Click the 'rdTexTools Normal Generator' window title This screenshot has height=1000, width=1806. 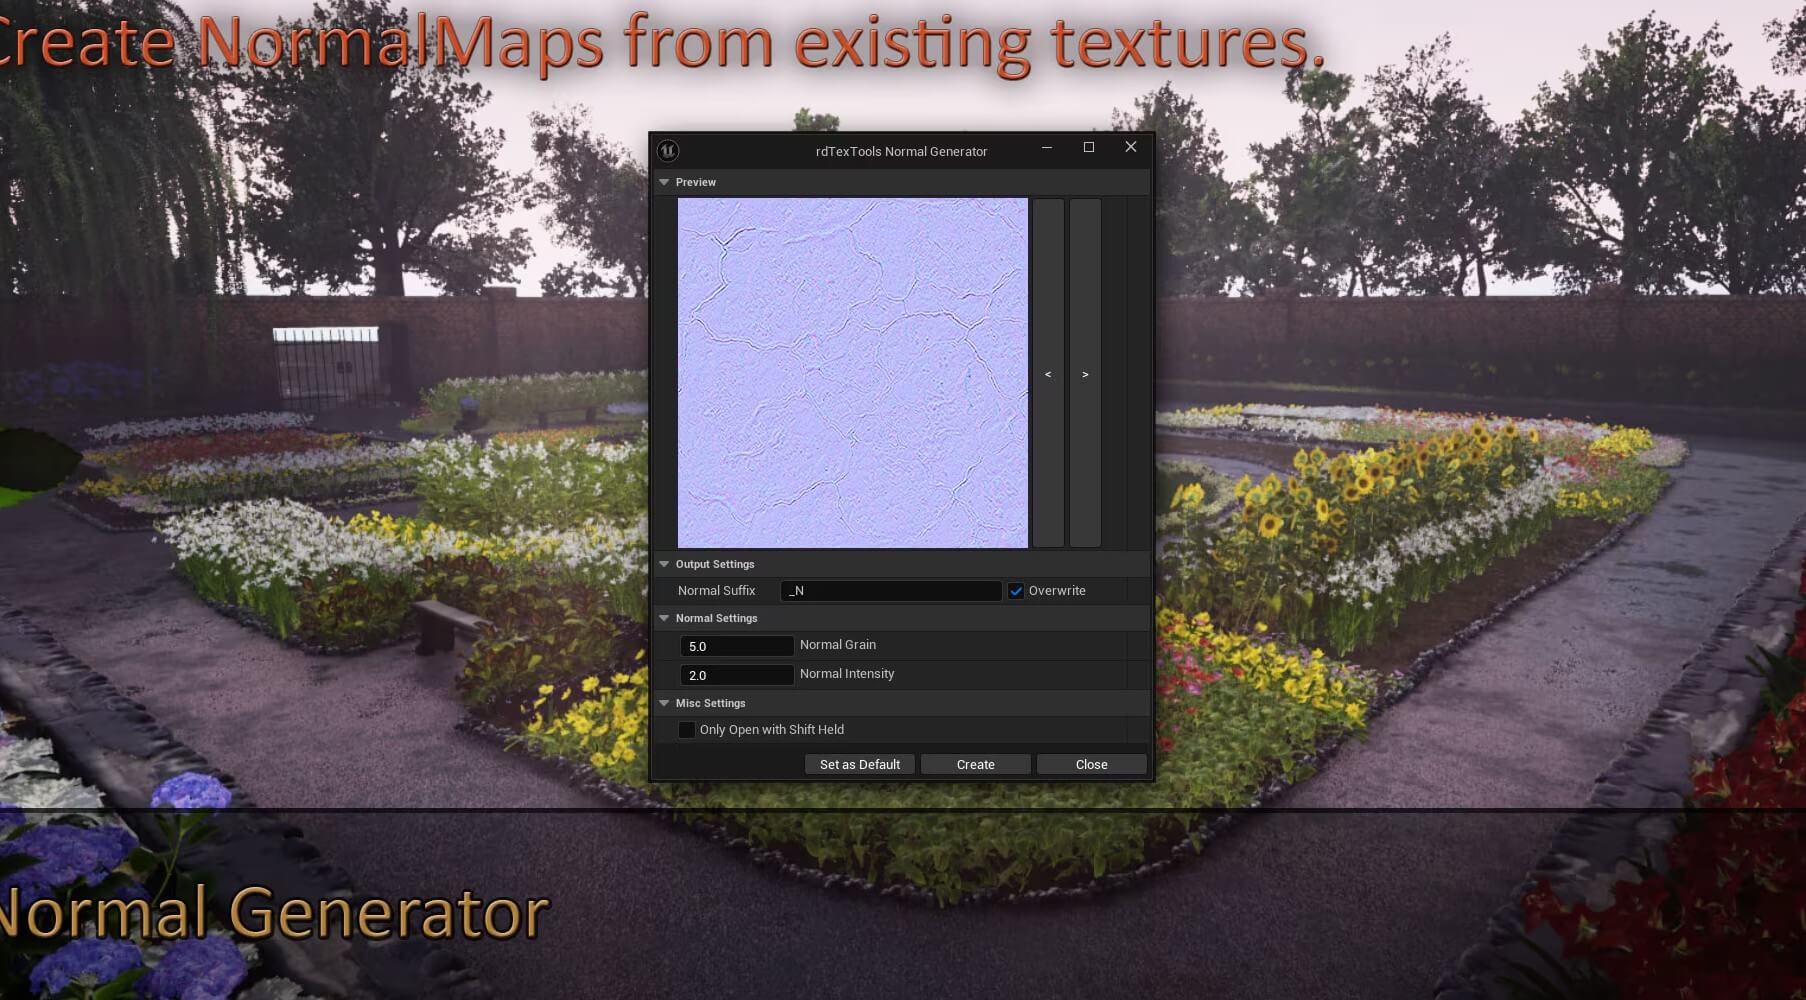point(902,152)
